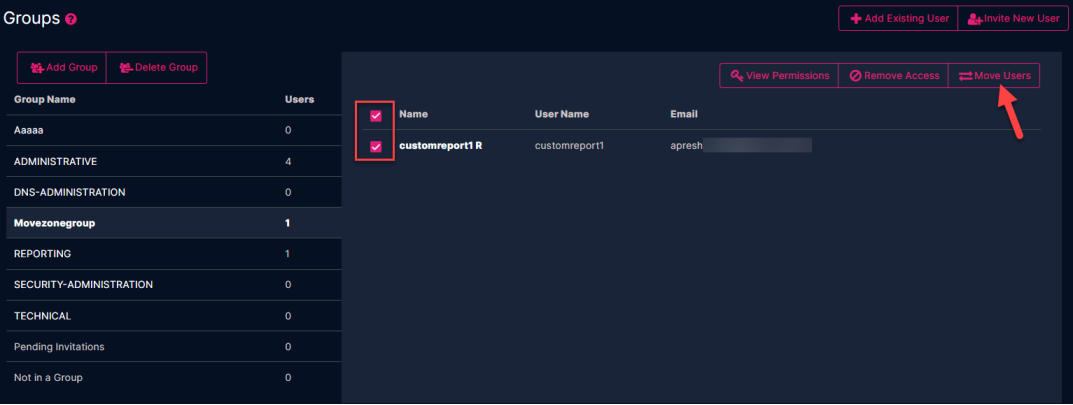Click the customreport1 R user name

point(441,146)
